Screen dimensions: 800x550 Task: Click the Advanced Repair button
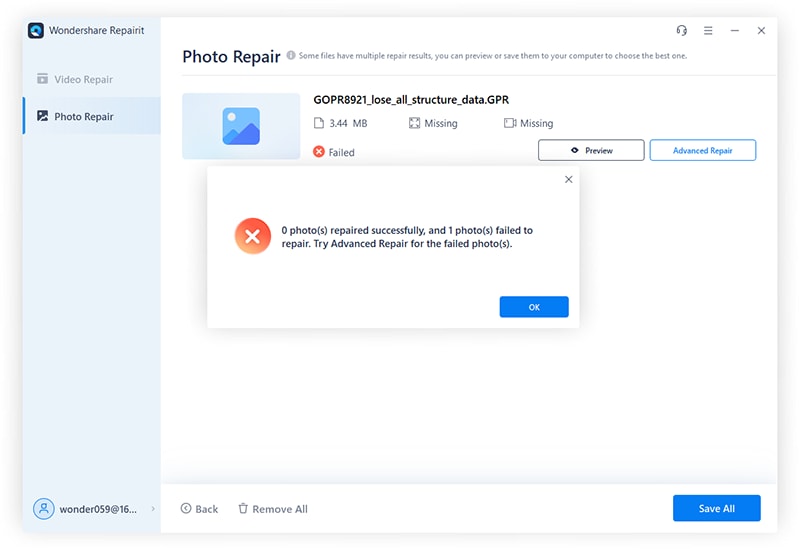pyautogui.click(x=702, y=150)
